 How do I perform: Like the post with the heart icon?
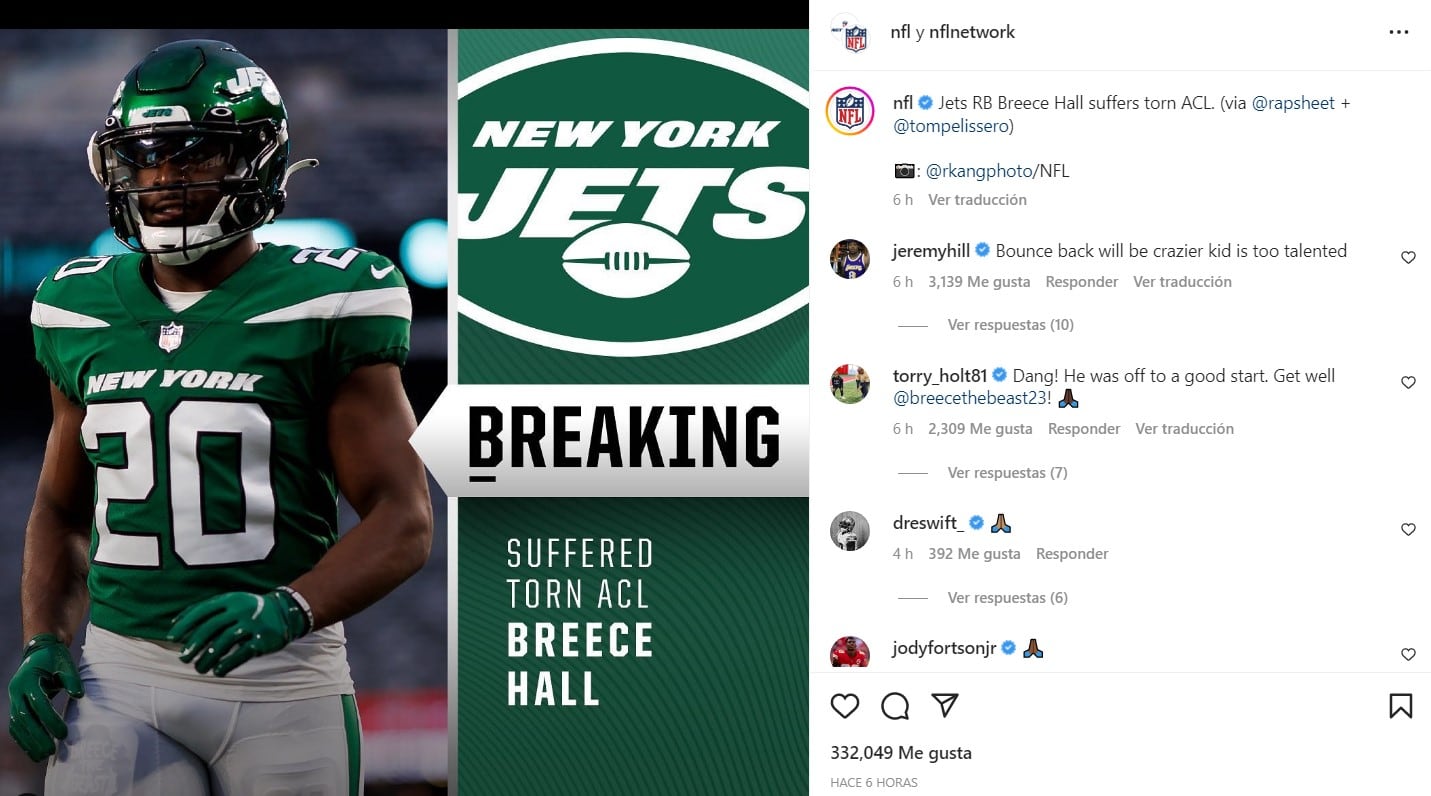(845, 706)
